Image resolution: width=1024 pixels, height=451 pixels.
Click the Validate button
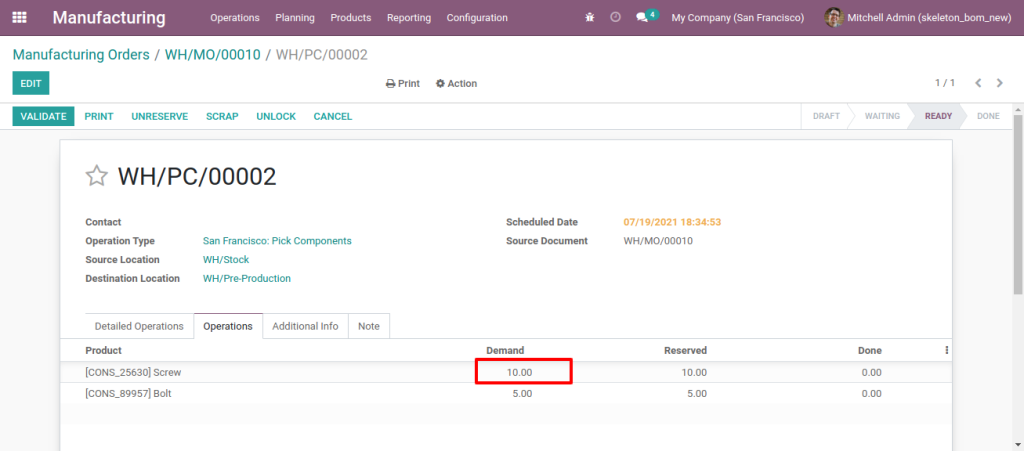(x=43, y=116)
